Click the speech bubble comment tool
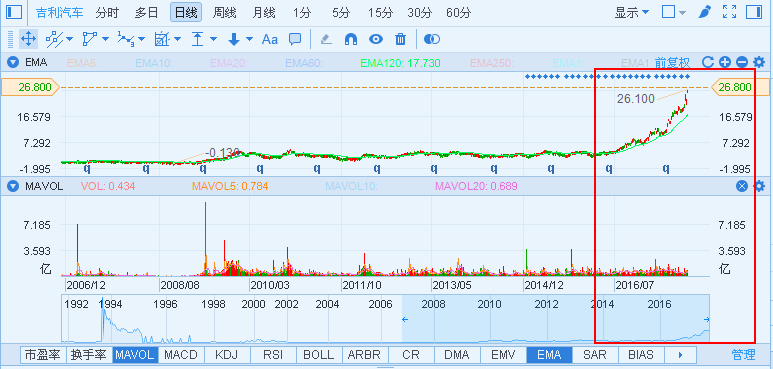 [x=295, y=39]
